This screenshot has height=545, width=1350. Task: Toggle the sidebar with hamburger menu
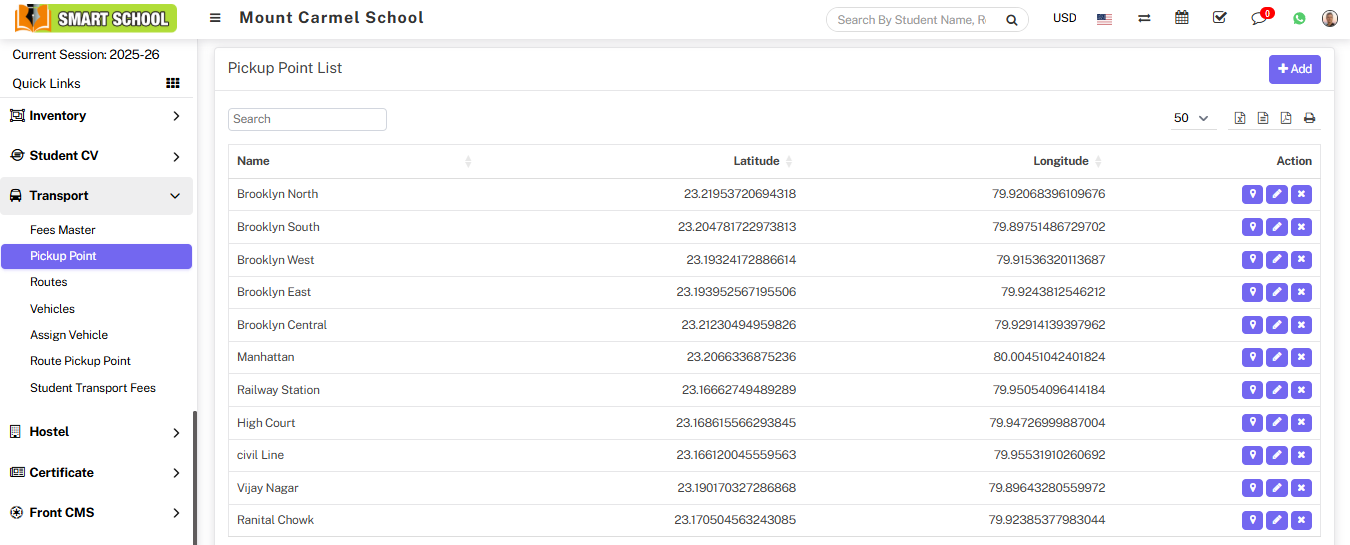point(215,18)
